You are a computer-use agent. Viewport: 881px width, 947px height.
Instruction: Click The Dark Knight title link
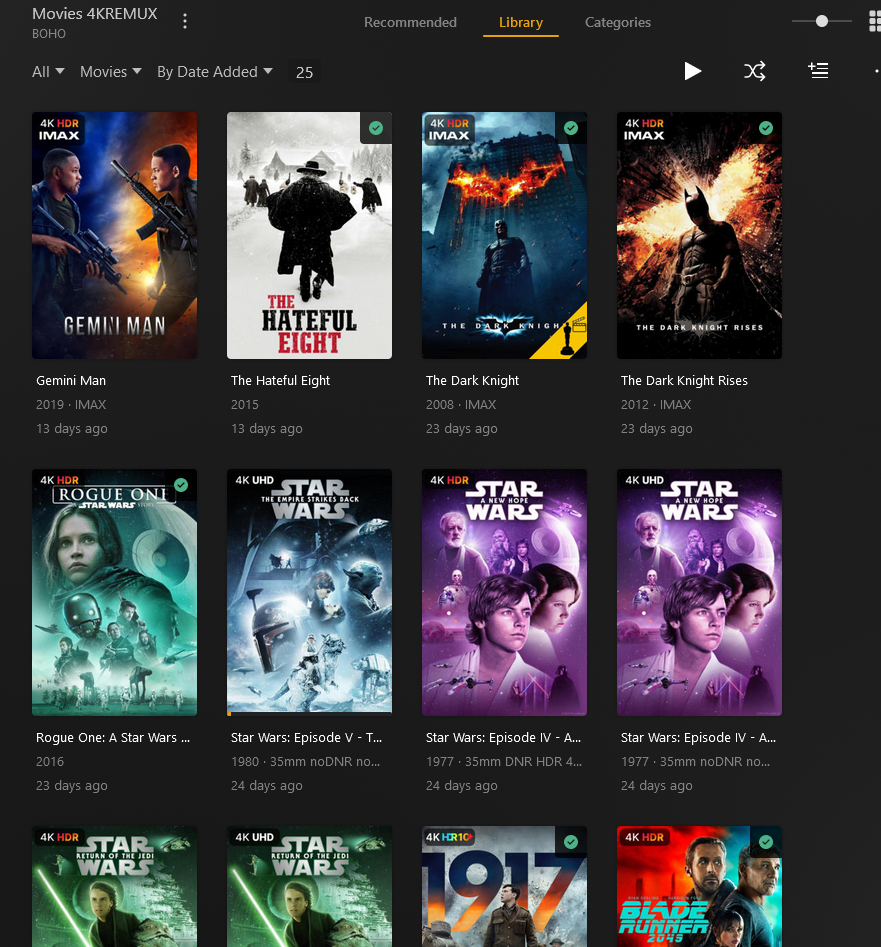pyautogui.click(x=472, y=380)
